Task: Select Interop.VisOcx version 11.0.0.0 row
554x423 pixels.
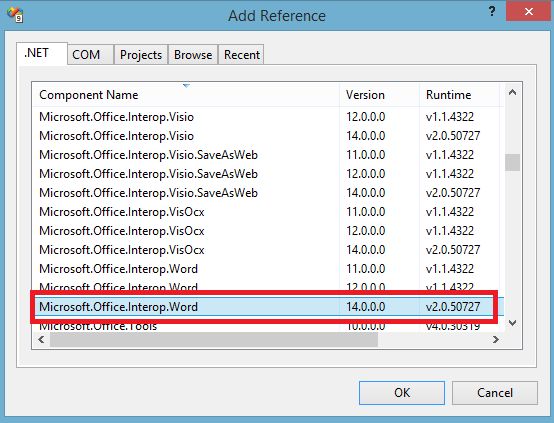Action: pos(268,212)
